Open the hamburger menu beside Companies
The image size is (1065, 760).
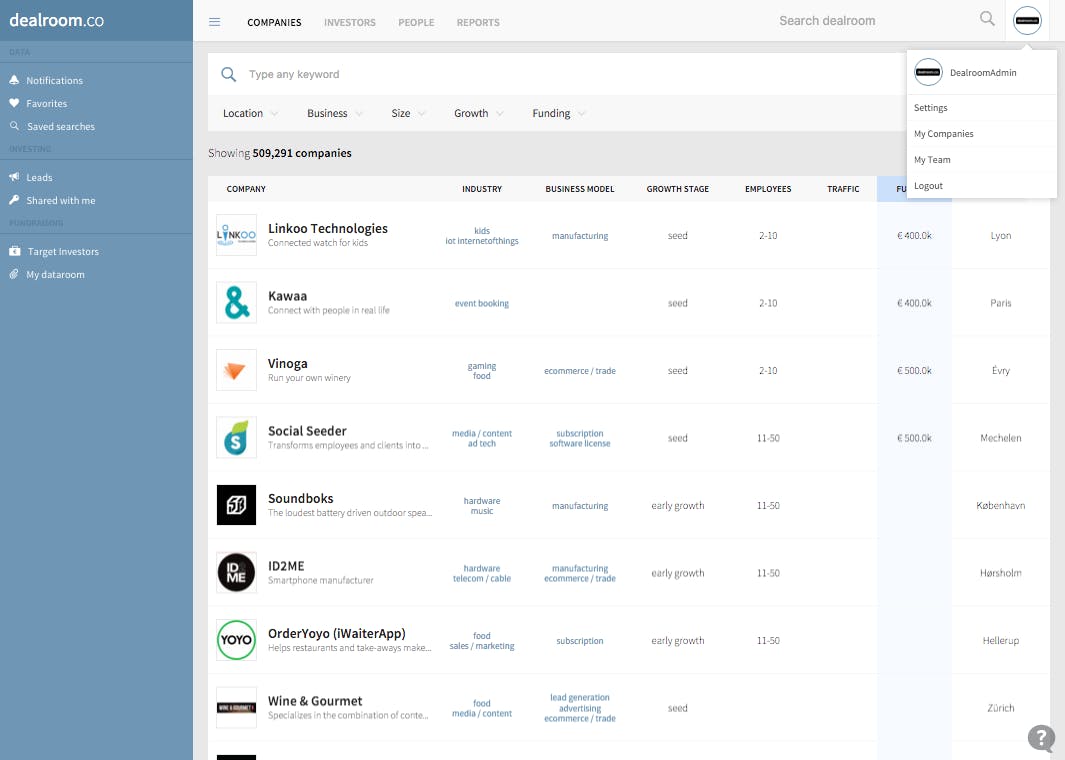(x=214, y=21)
